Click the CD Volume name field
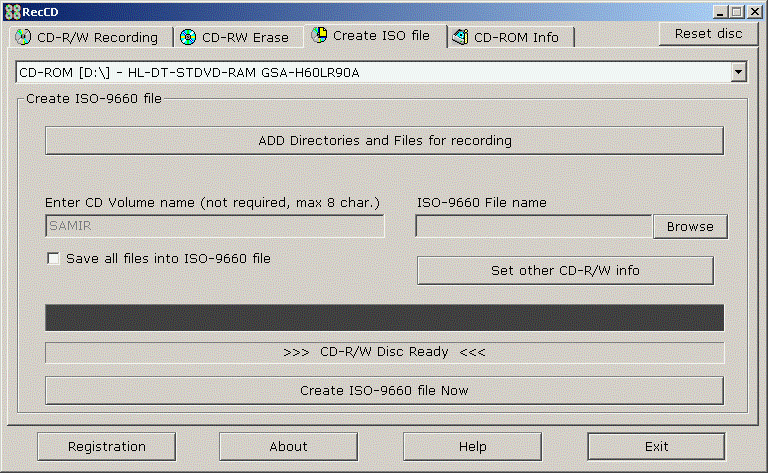This screenshot has height=473, width=768. pos(215,226)
